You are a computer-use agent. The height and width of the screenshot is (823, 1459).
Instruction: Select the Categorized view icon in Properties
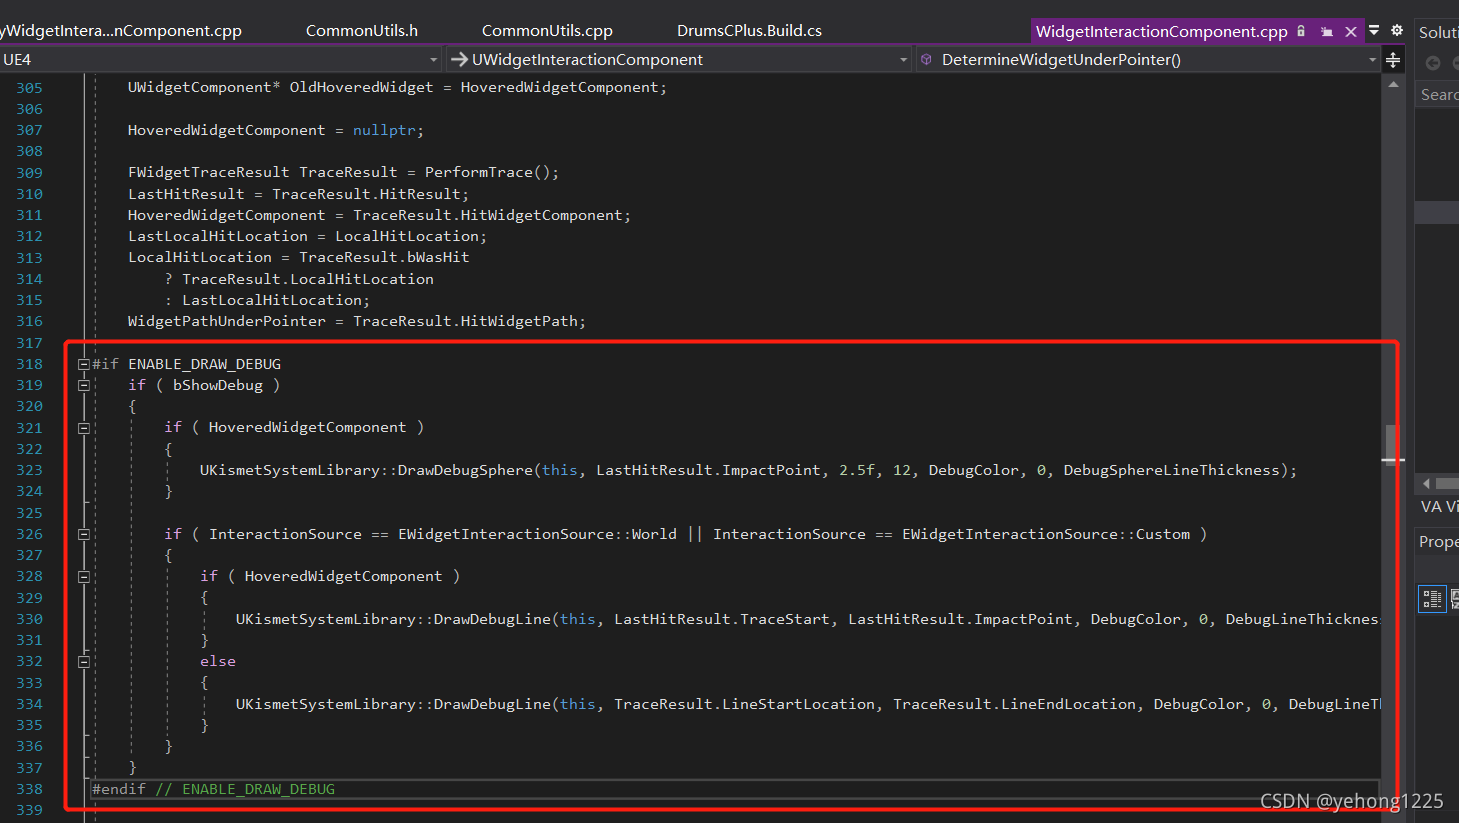pos(1432,598)
